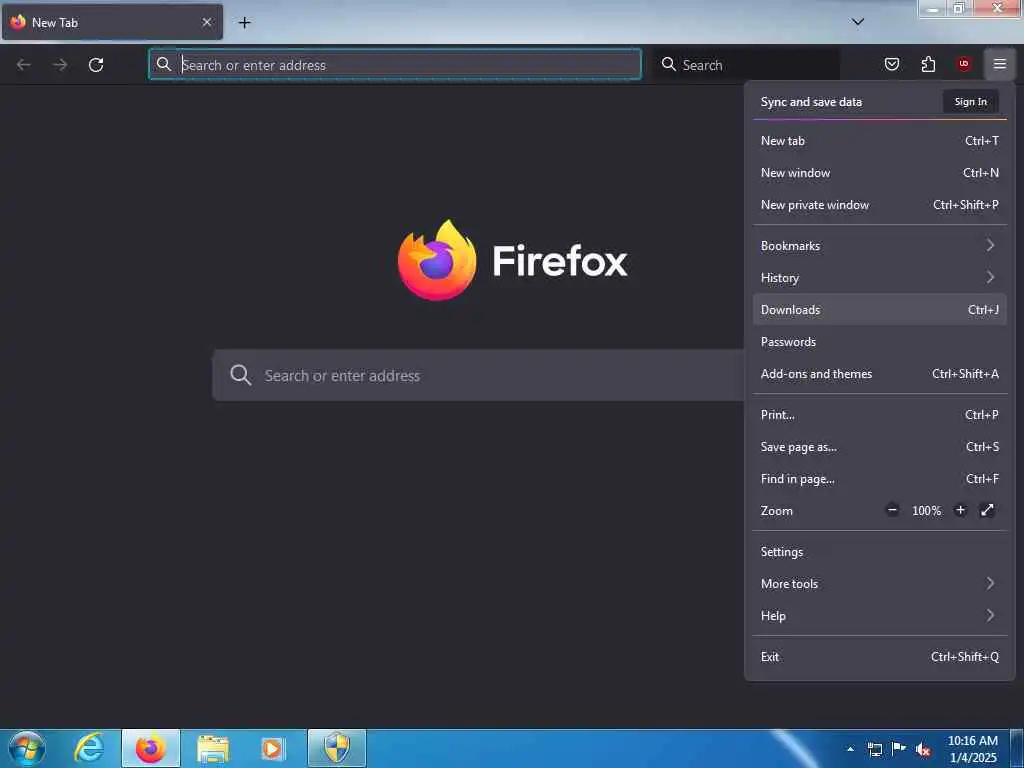
Task: Open a New private window
Action: [x=880, y=204]
